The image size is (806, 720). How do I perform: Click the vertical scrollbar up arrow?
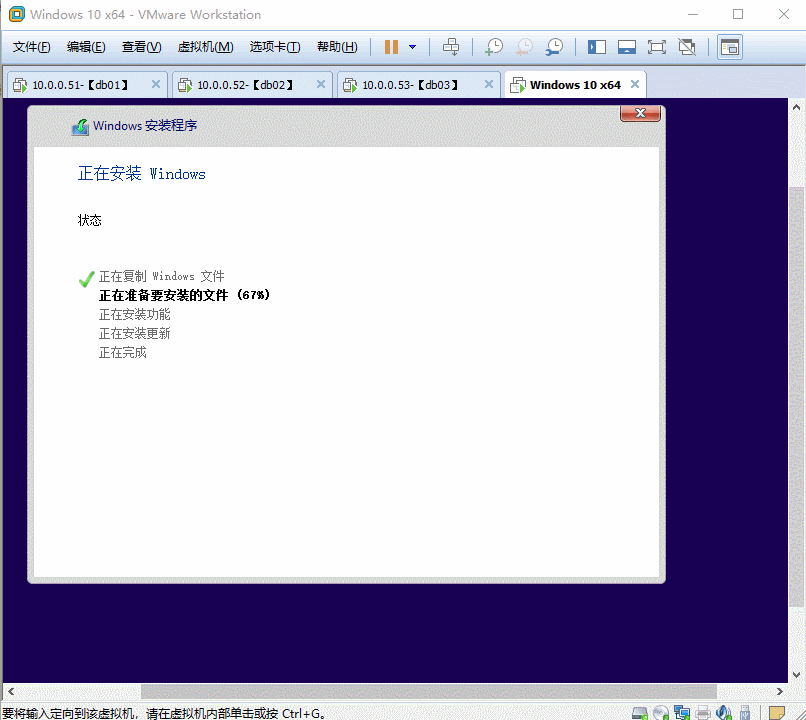[x=796, y=107]
